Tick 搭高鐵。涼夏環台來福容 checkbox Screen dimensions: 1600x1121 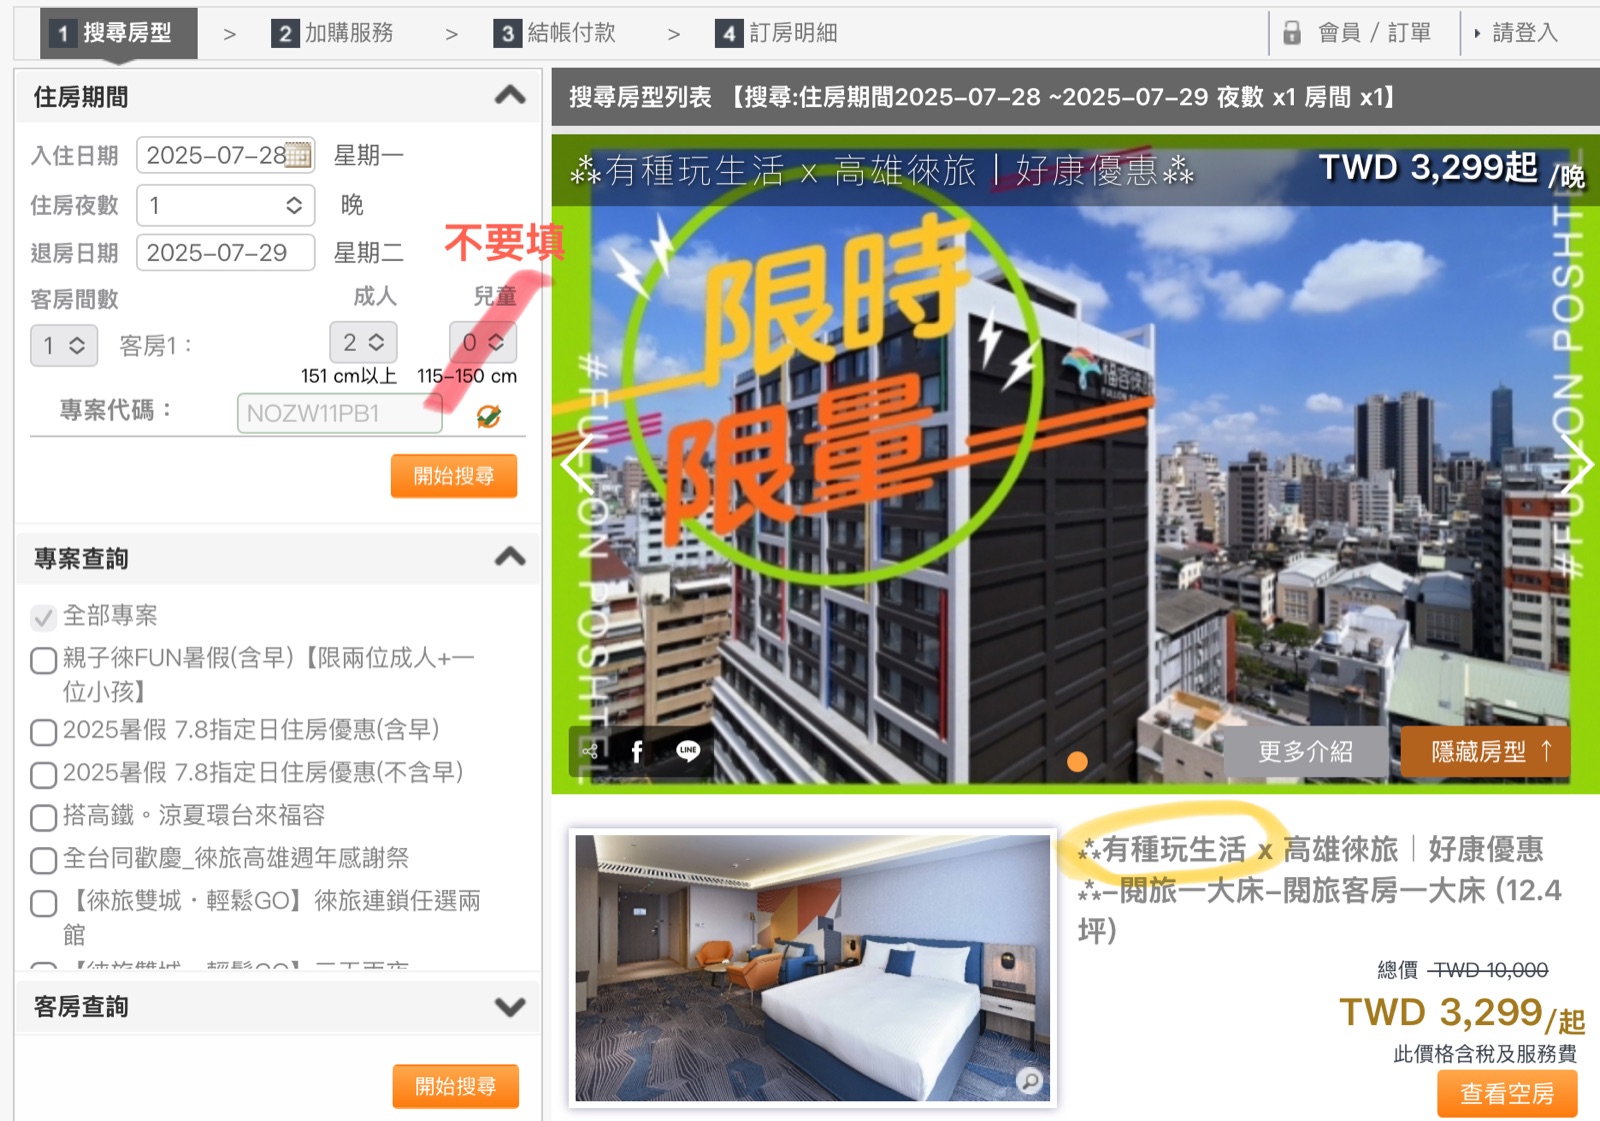point(43,817)
